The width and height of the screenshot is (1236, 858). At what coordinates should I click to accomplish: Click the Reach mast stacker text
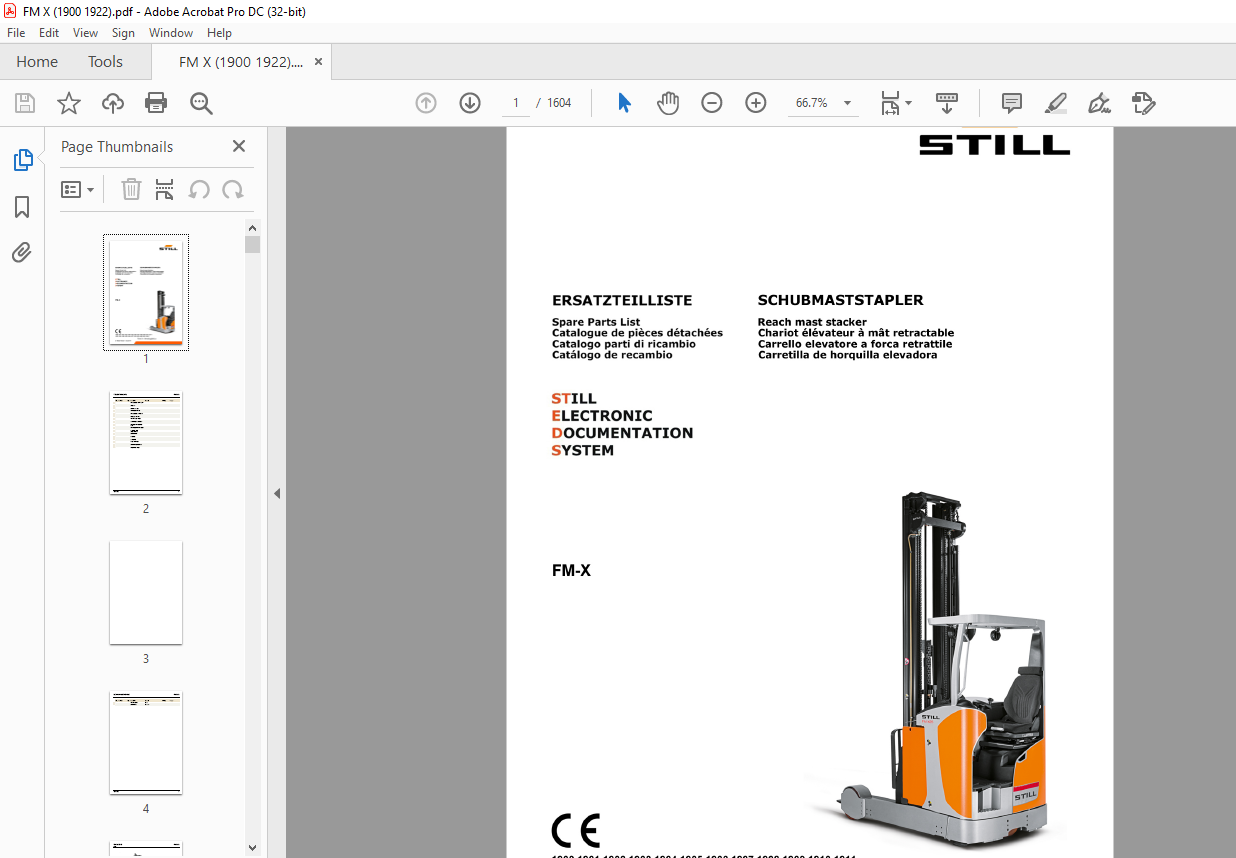(812, 322)
